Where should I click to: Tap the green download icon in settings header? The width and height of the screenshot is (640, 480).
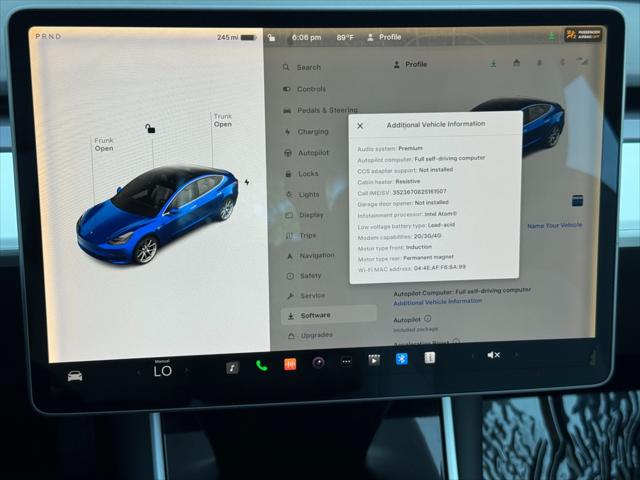point(493,63)
